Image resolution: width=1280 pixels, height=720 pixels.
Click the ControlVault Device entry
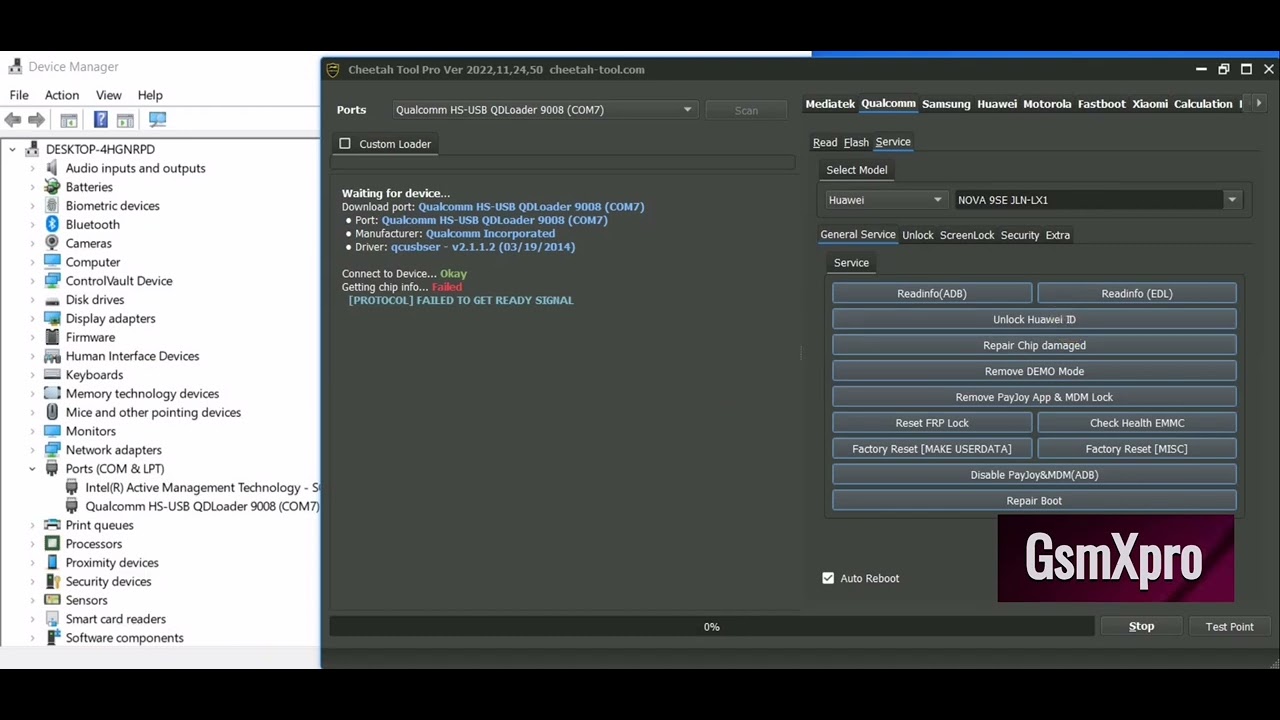pos(119,281)
